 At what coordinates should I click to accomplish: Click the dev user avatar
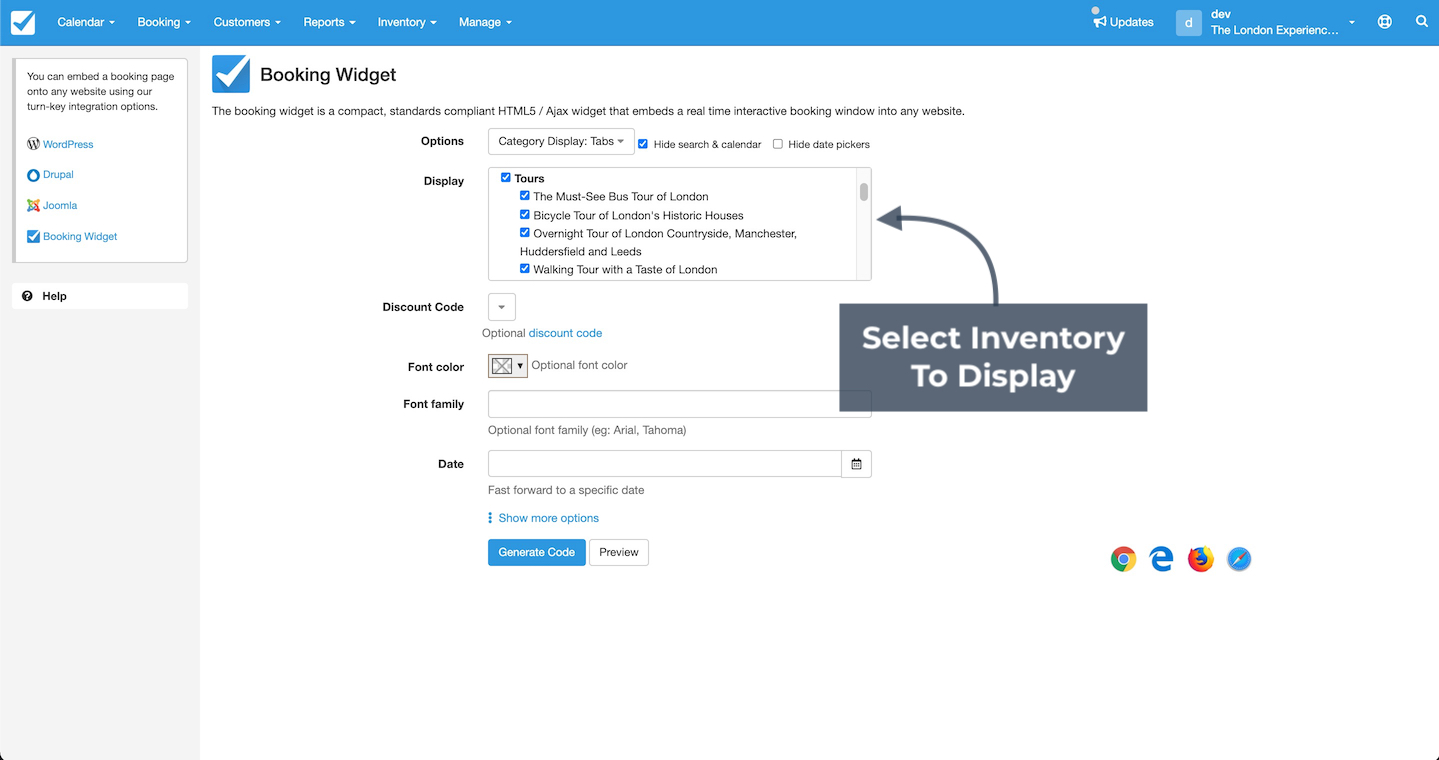1188,22
